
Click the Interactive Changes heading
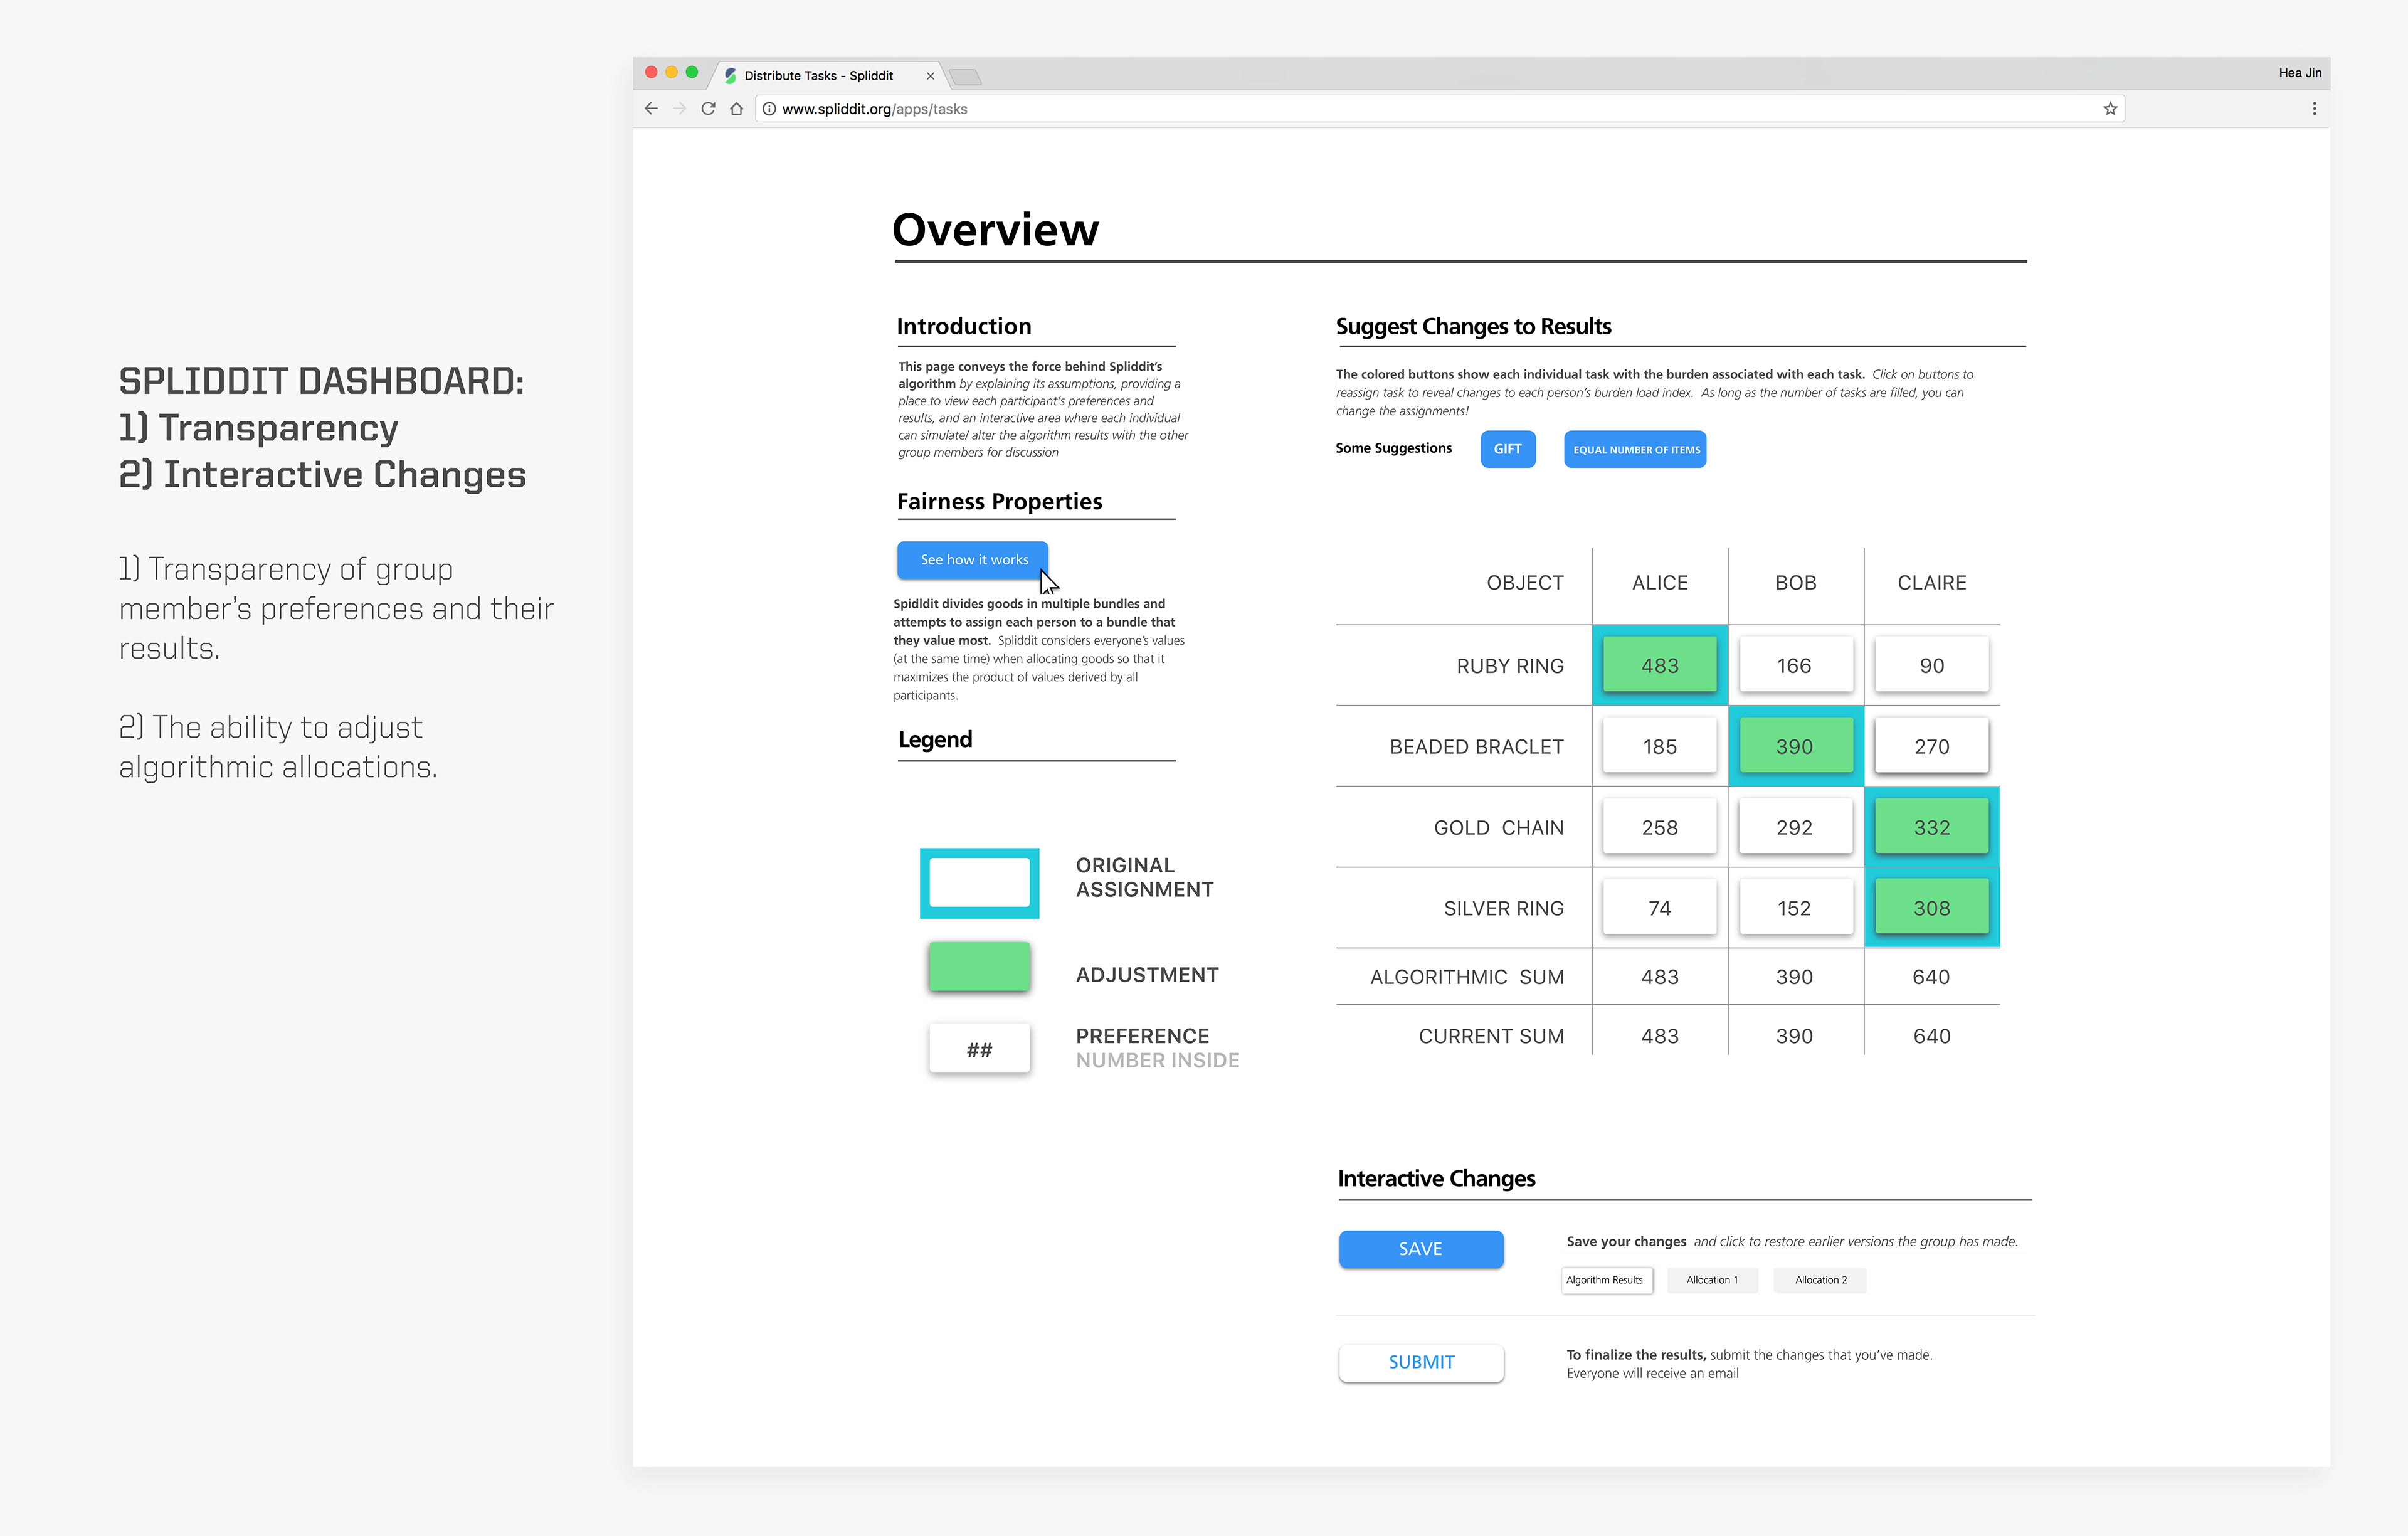click(1436, 1179)
